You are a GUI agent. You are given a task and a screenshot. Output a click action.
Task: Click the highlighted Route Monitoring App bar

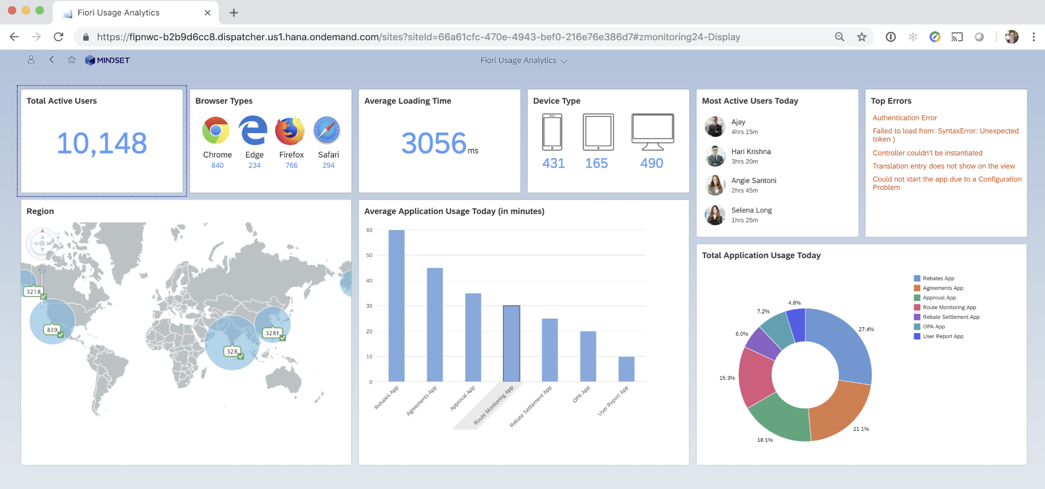point(511,344)
